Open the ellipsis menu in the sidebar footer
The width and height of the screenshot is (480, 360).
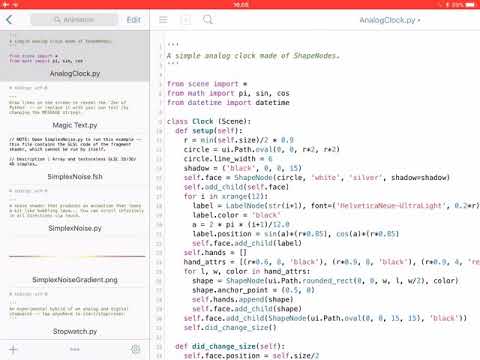pyautogui.click(x=75, y=349)
